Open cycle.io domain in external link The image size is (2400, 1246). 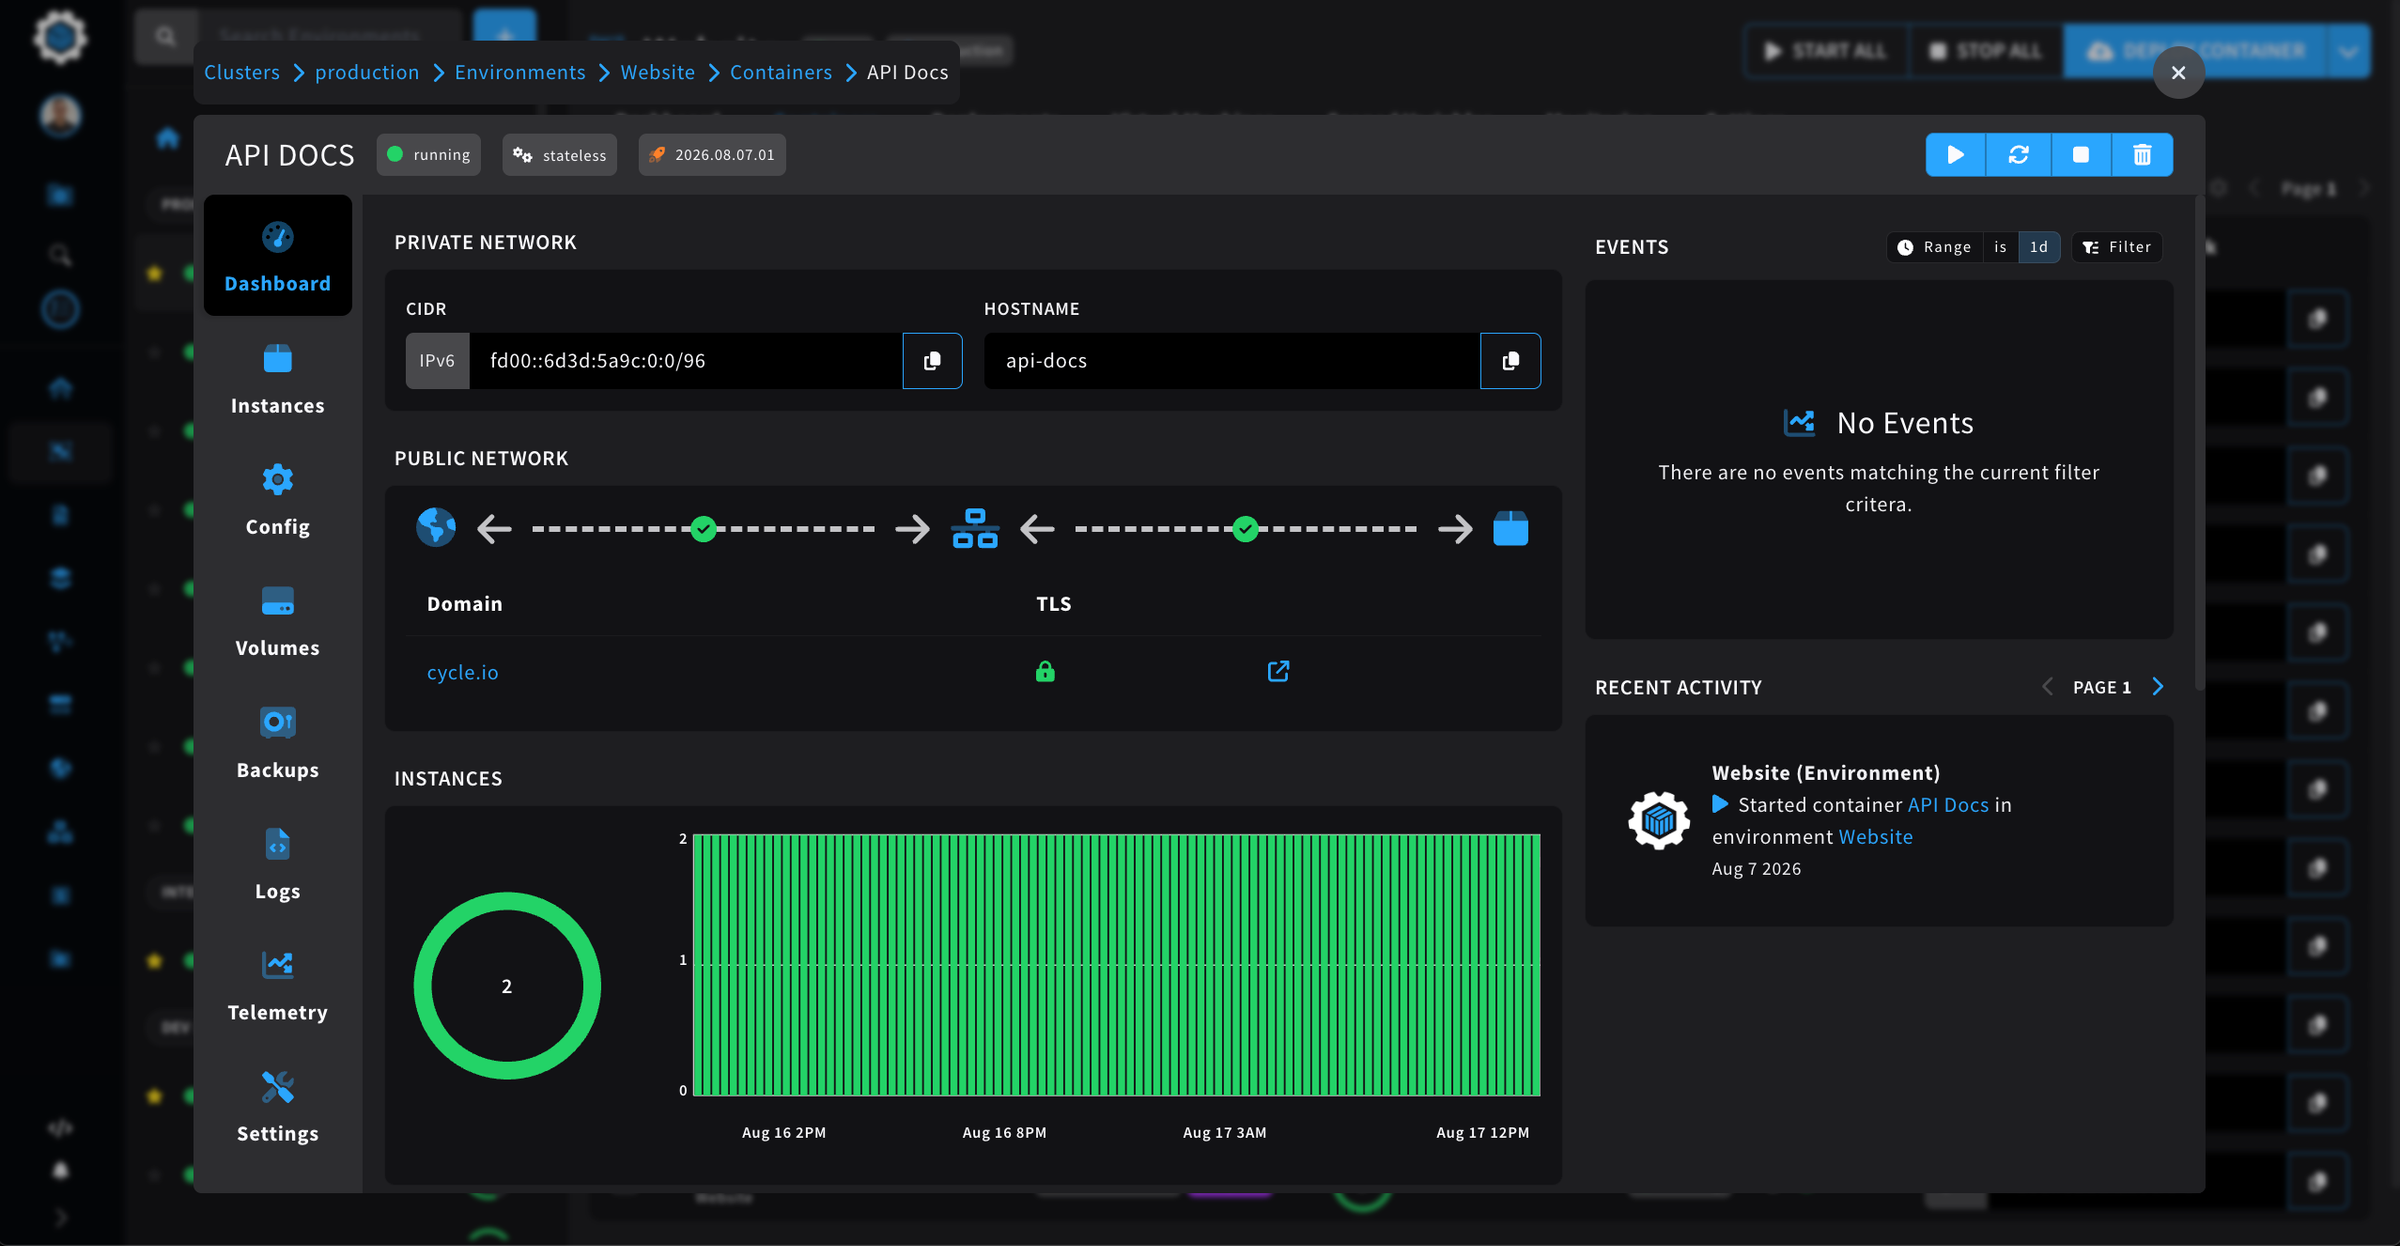tap(1278, 671)
